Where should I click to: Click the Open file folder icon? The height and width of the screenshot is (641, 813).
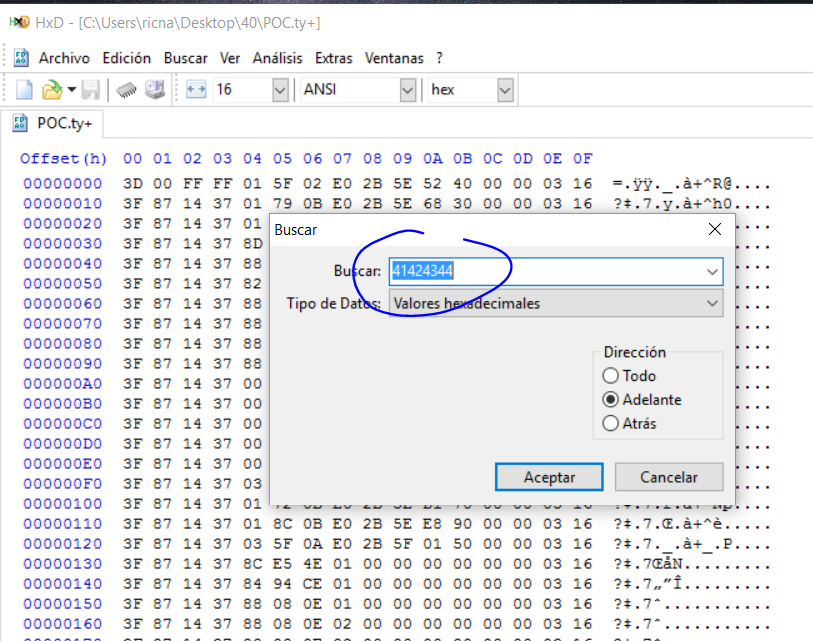click(52, 90)
